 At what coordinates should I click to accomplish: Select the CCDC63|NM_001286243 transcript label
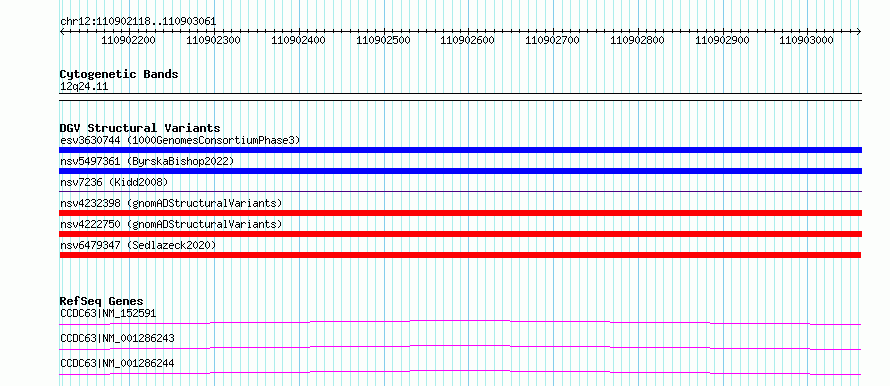pyautogui.click(x=117, y=338)
